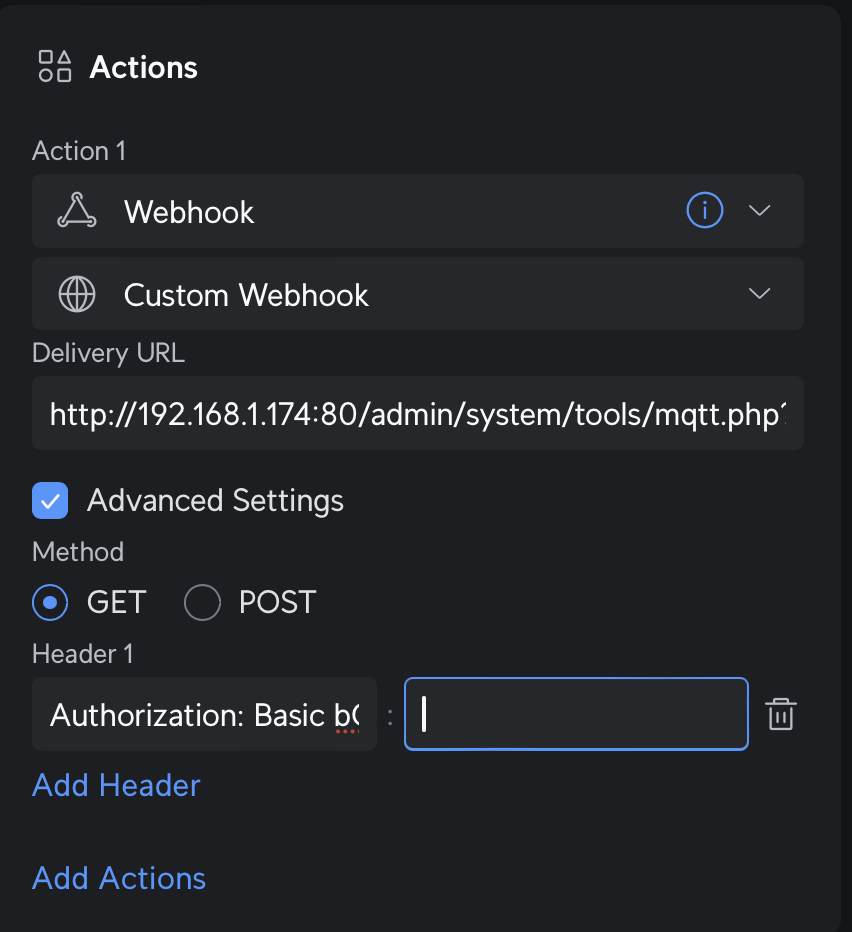852x932 pixels.
Task: Expand the Webhook action type chevron
Action: click(760, 211)
